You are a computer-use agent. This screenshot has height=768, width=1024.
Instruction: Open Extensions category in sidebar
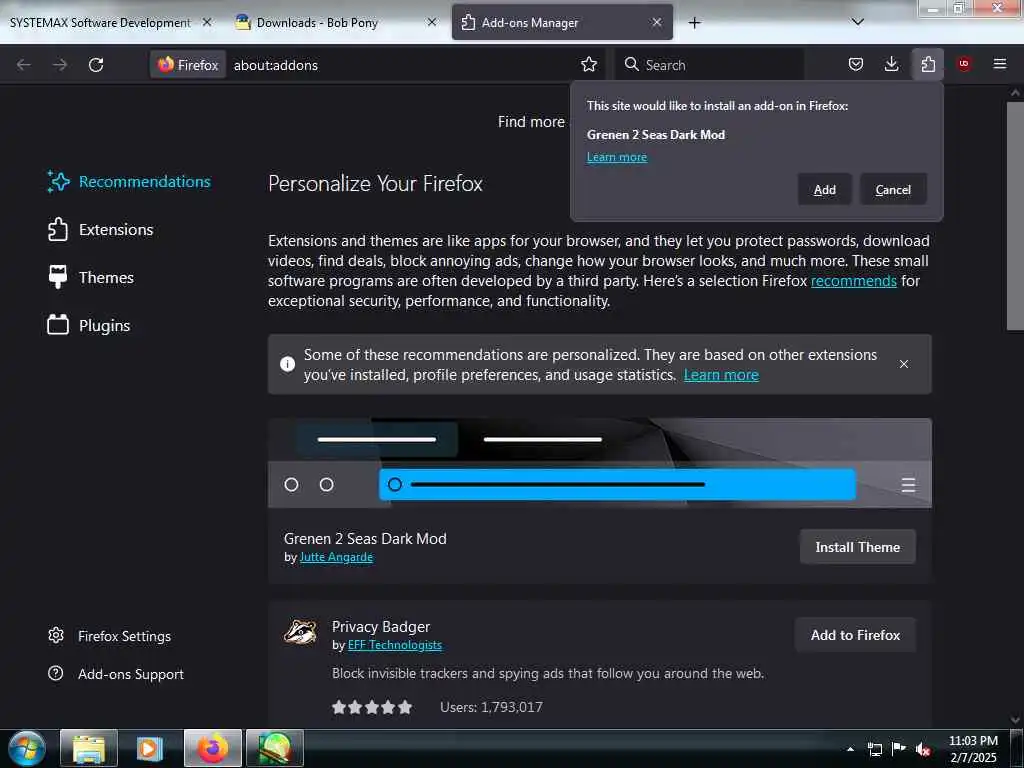click(x=101, y=230)
